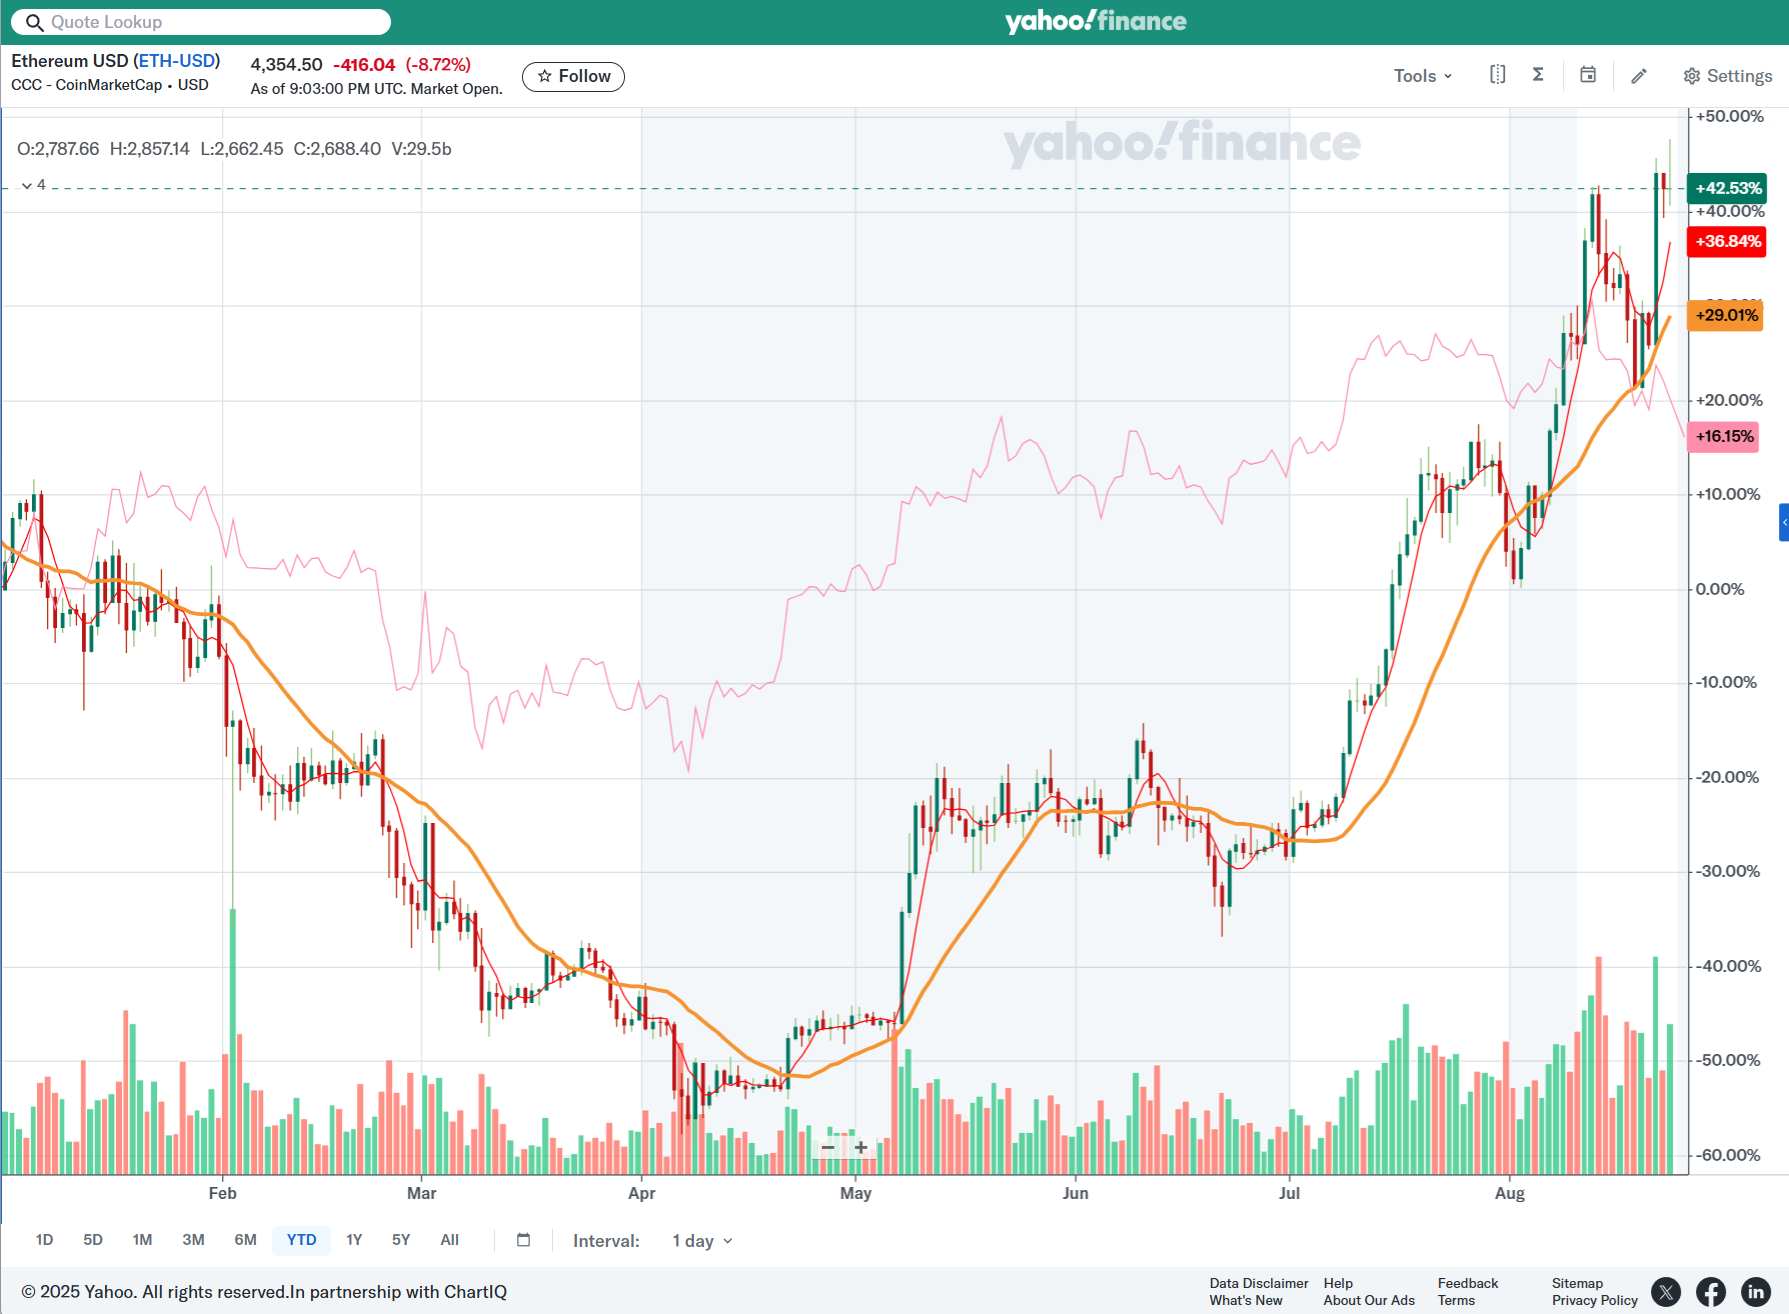Open the chart events calendar icon
The height and width of the screenshot is (1314, 1789).
coord(1588,75)
